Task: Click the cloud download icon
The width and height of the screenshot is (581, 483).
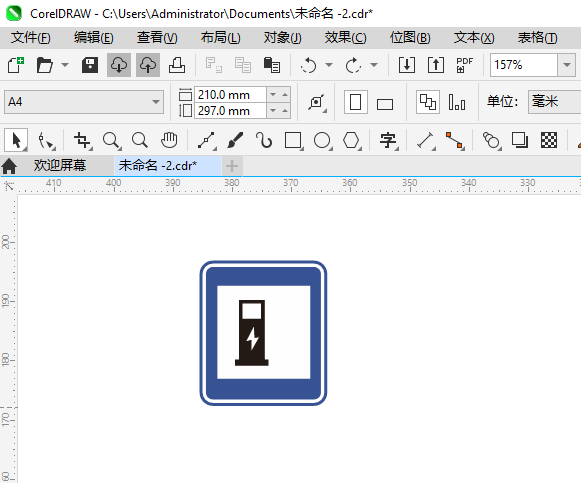Action: pos(119,65)
